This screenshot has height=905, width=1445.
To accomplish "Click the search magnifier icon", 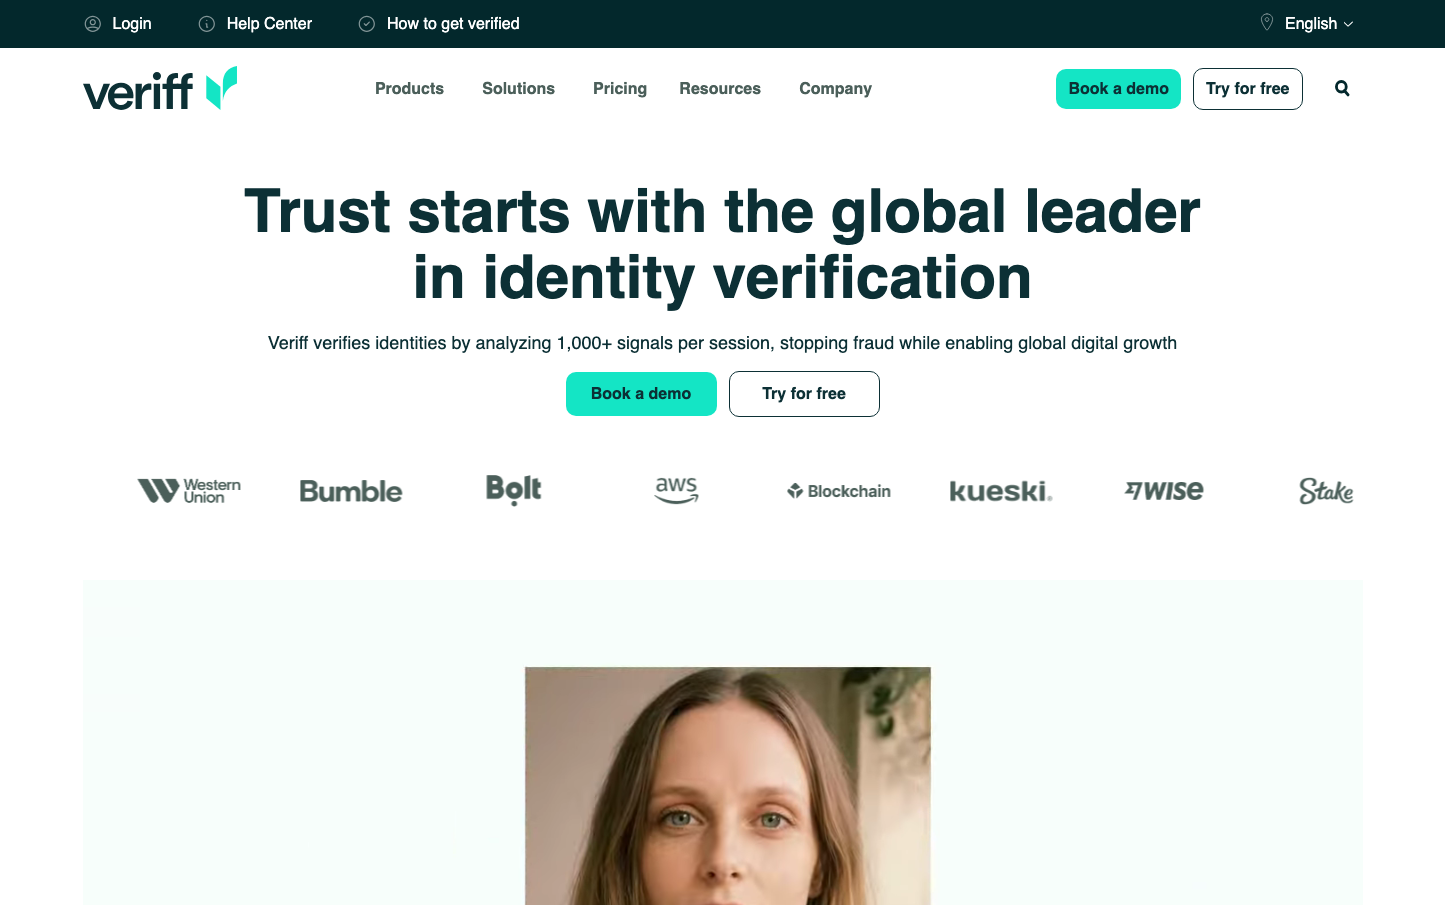I will (x=1342, y=88).
